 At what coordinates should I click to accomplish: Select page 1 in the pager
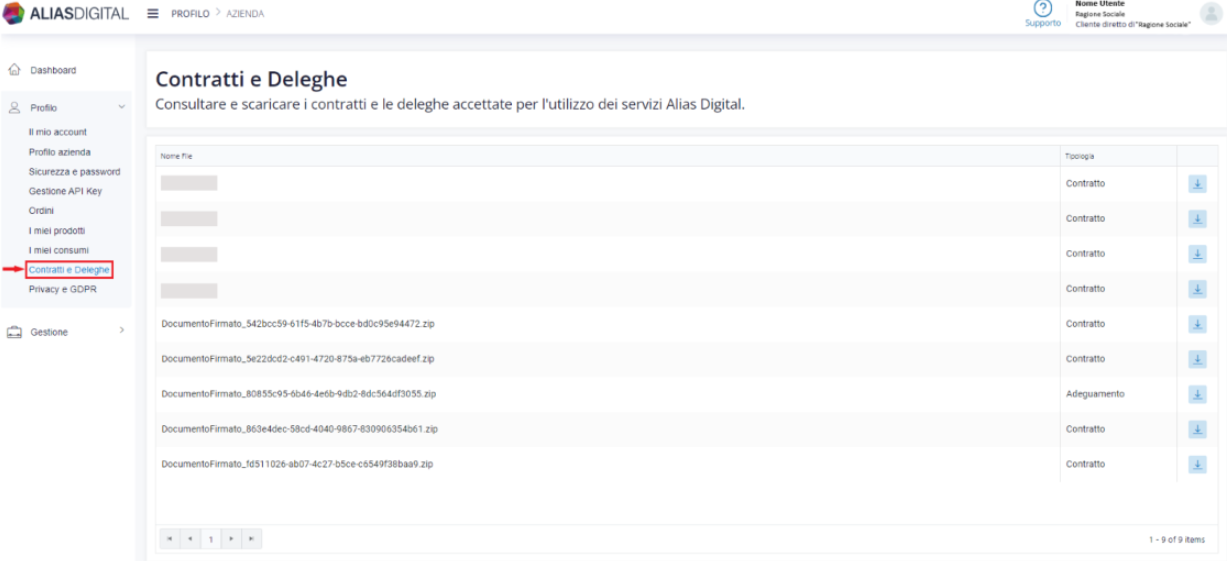[x=211, y=539]
